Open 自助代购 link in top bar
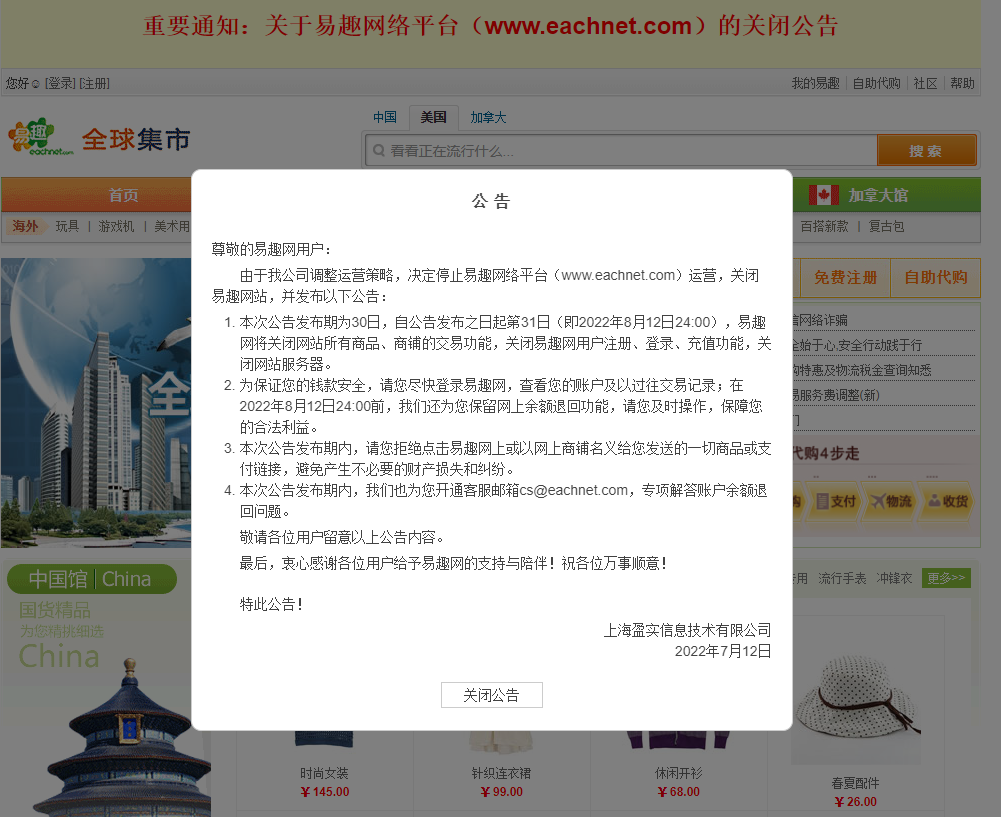 click(877, 84)
